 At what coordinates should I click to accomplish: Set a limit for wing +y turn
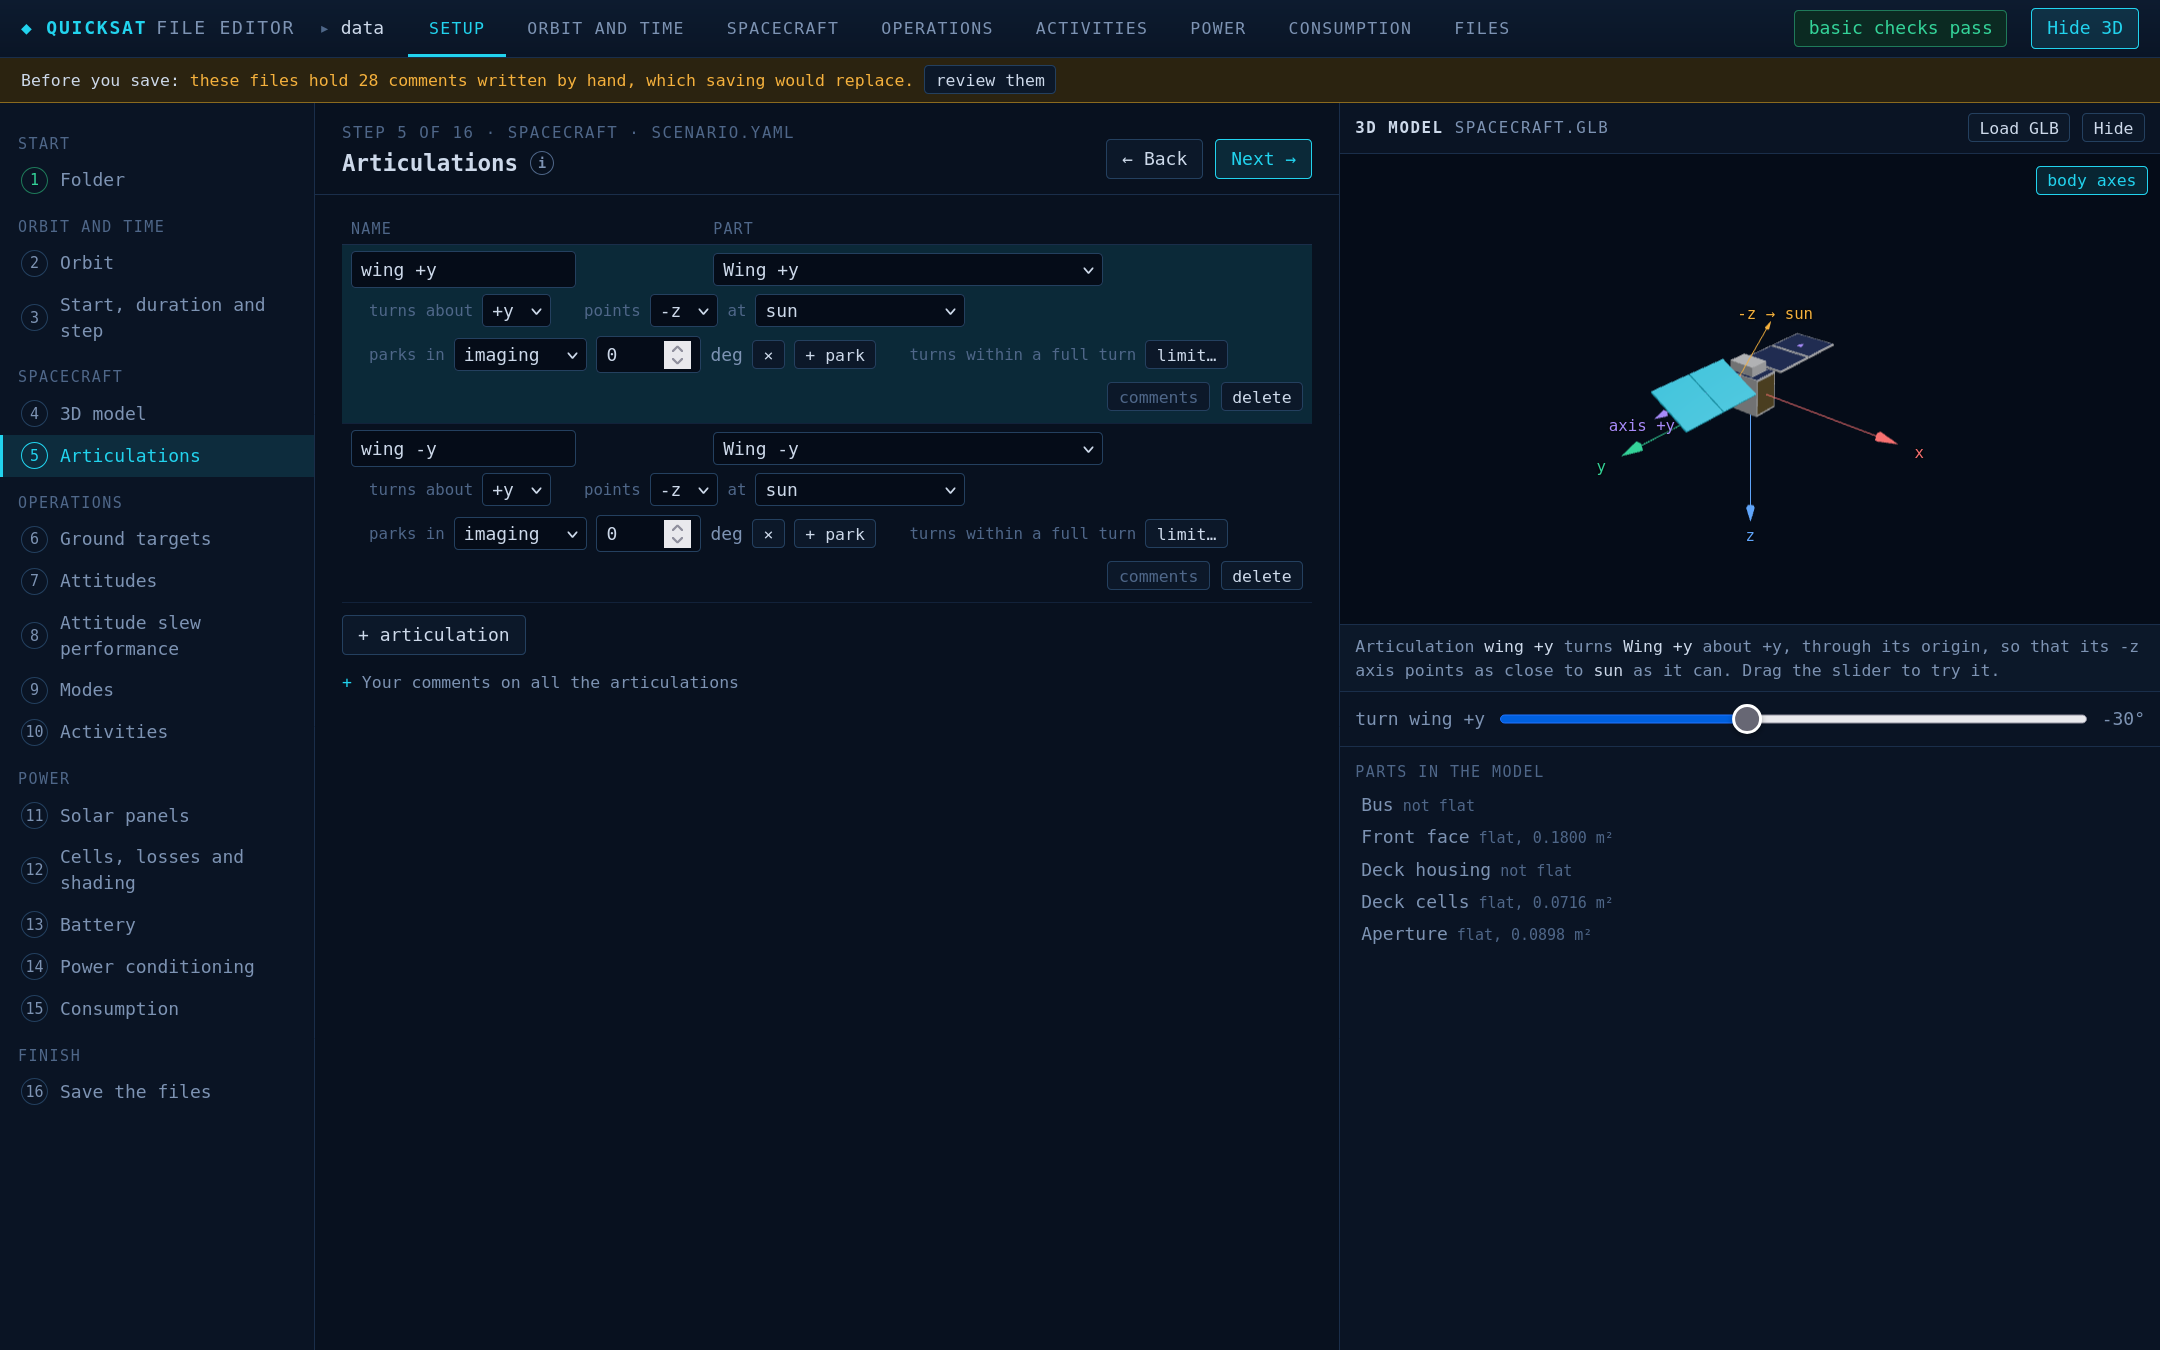1186,355
